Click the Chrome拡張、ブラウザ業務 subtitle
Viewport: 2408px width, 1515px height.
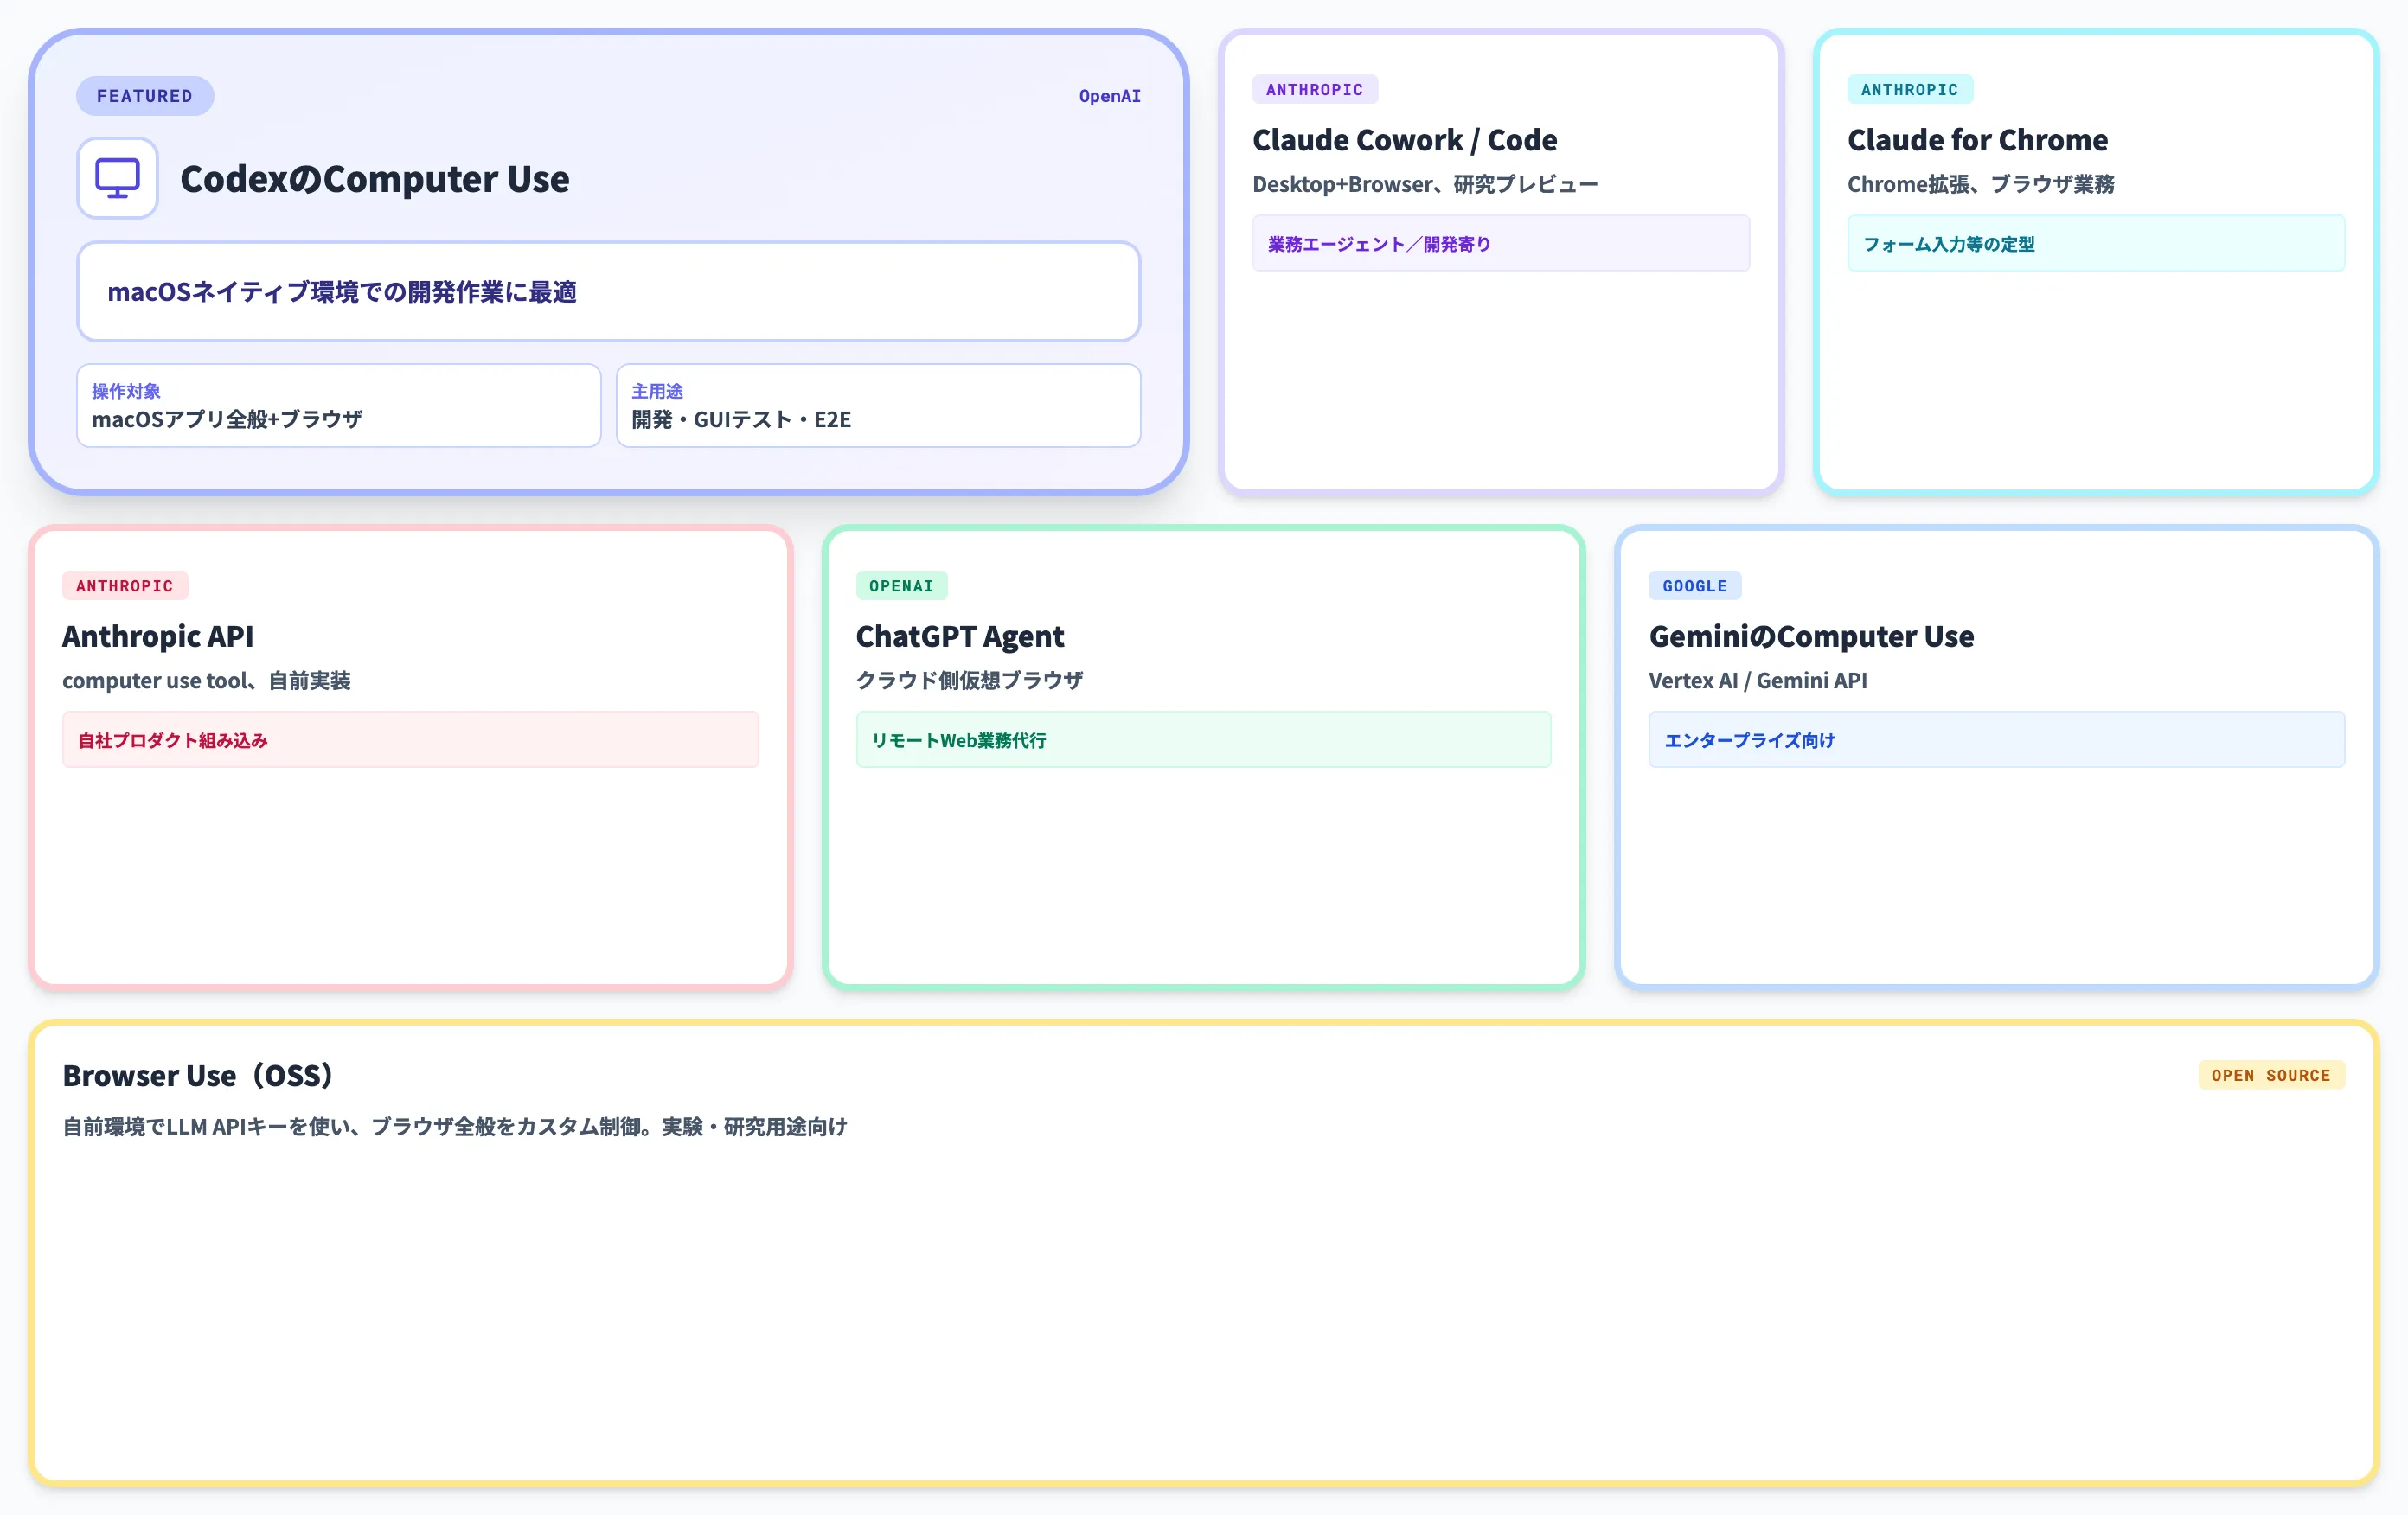pos(1981,184)
